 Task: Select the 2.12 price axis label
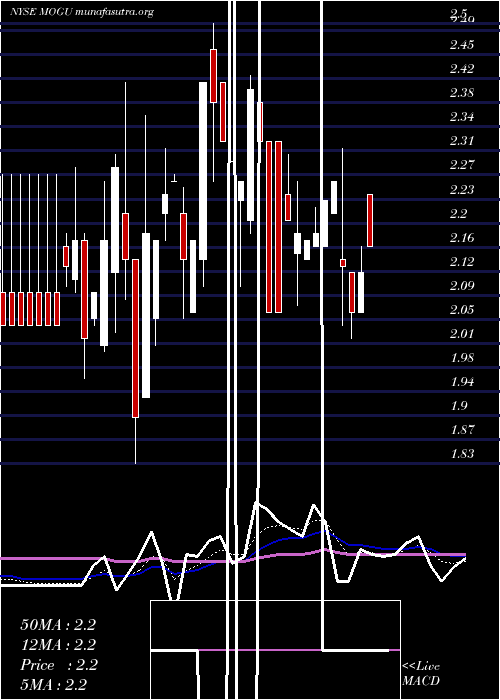[462, 262]
